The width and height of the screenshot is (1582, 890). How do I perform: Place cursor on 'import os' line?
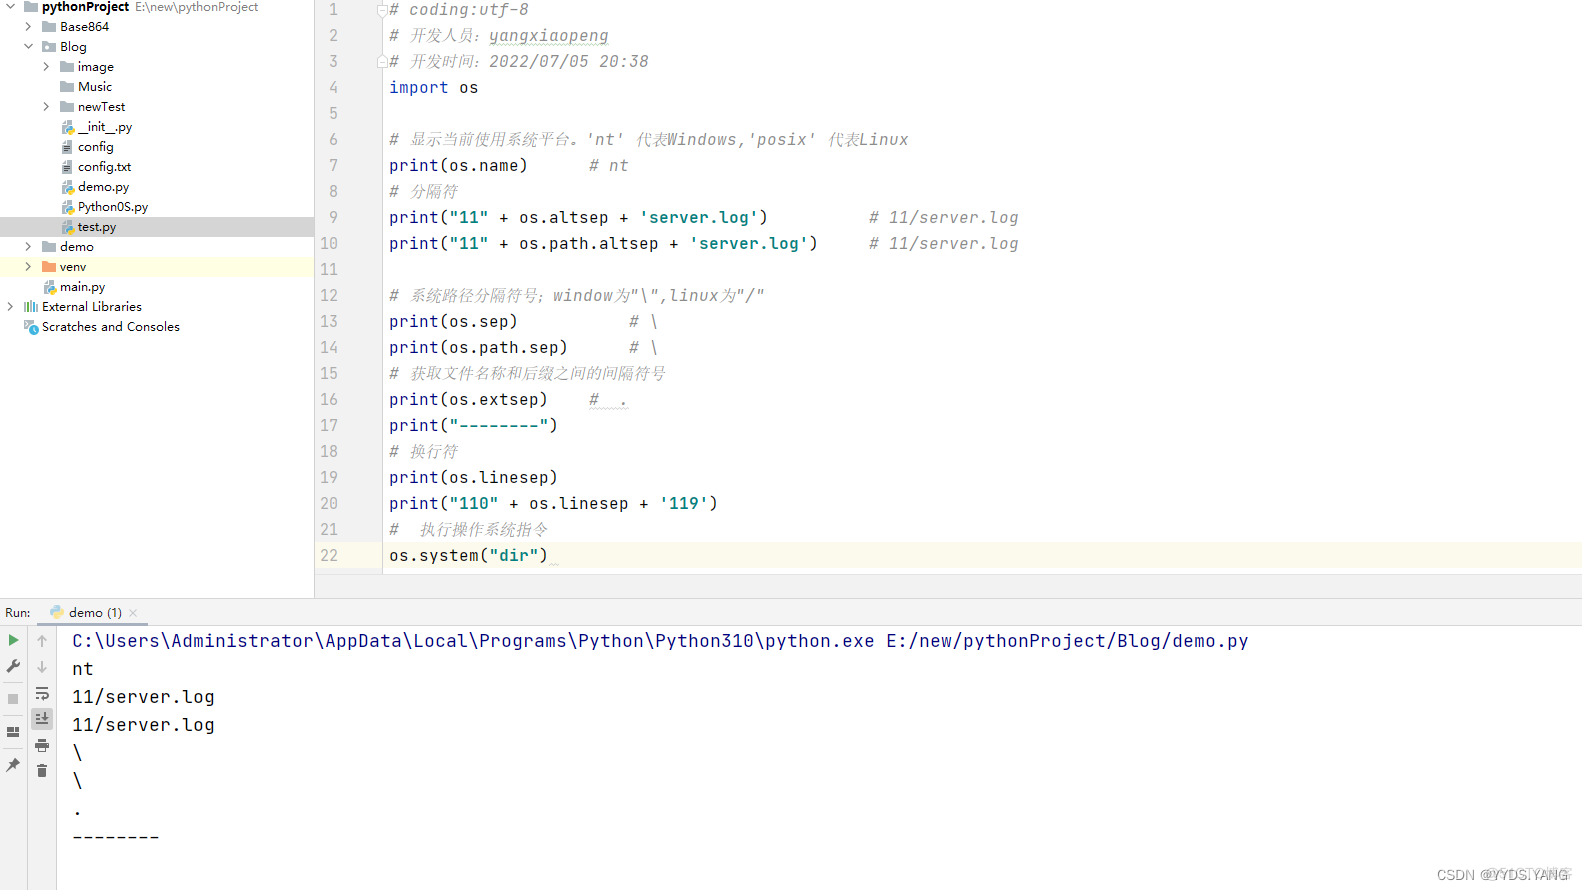pyautogui.click(x=434, y=88)
